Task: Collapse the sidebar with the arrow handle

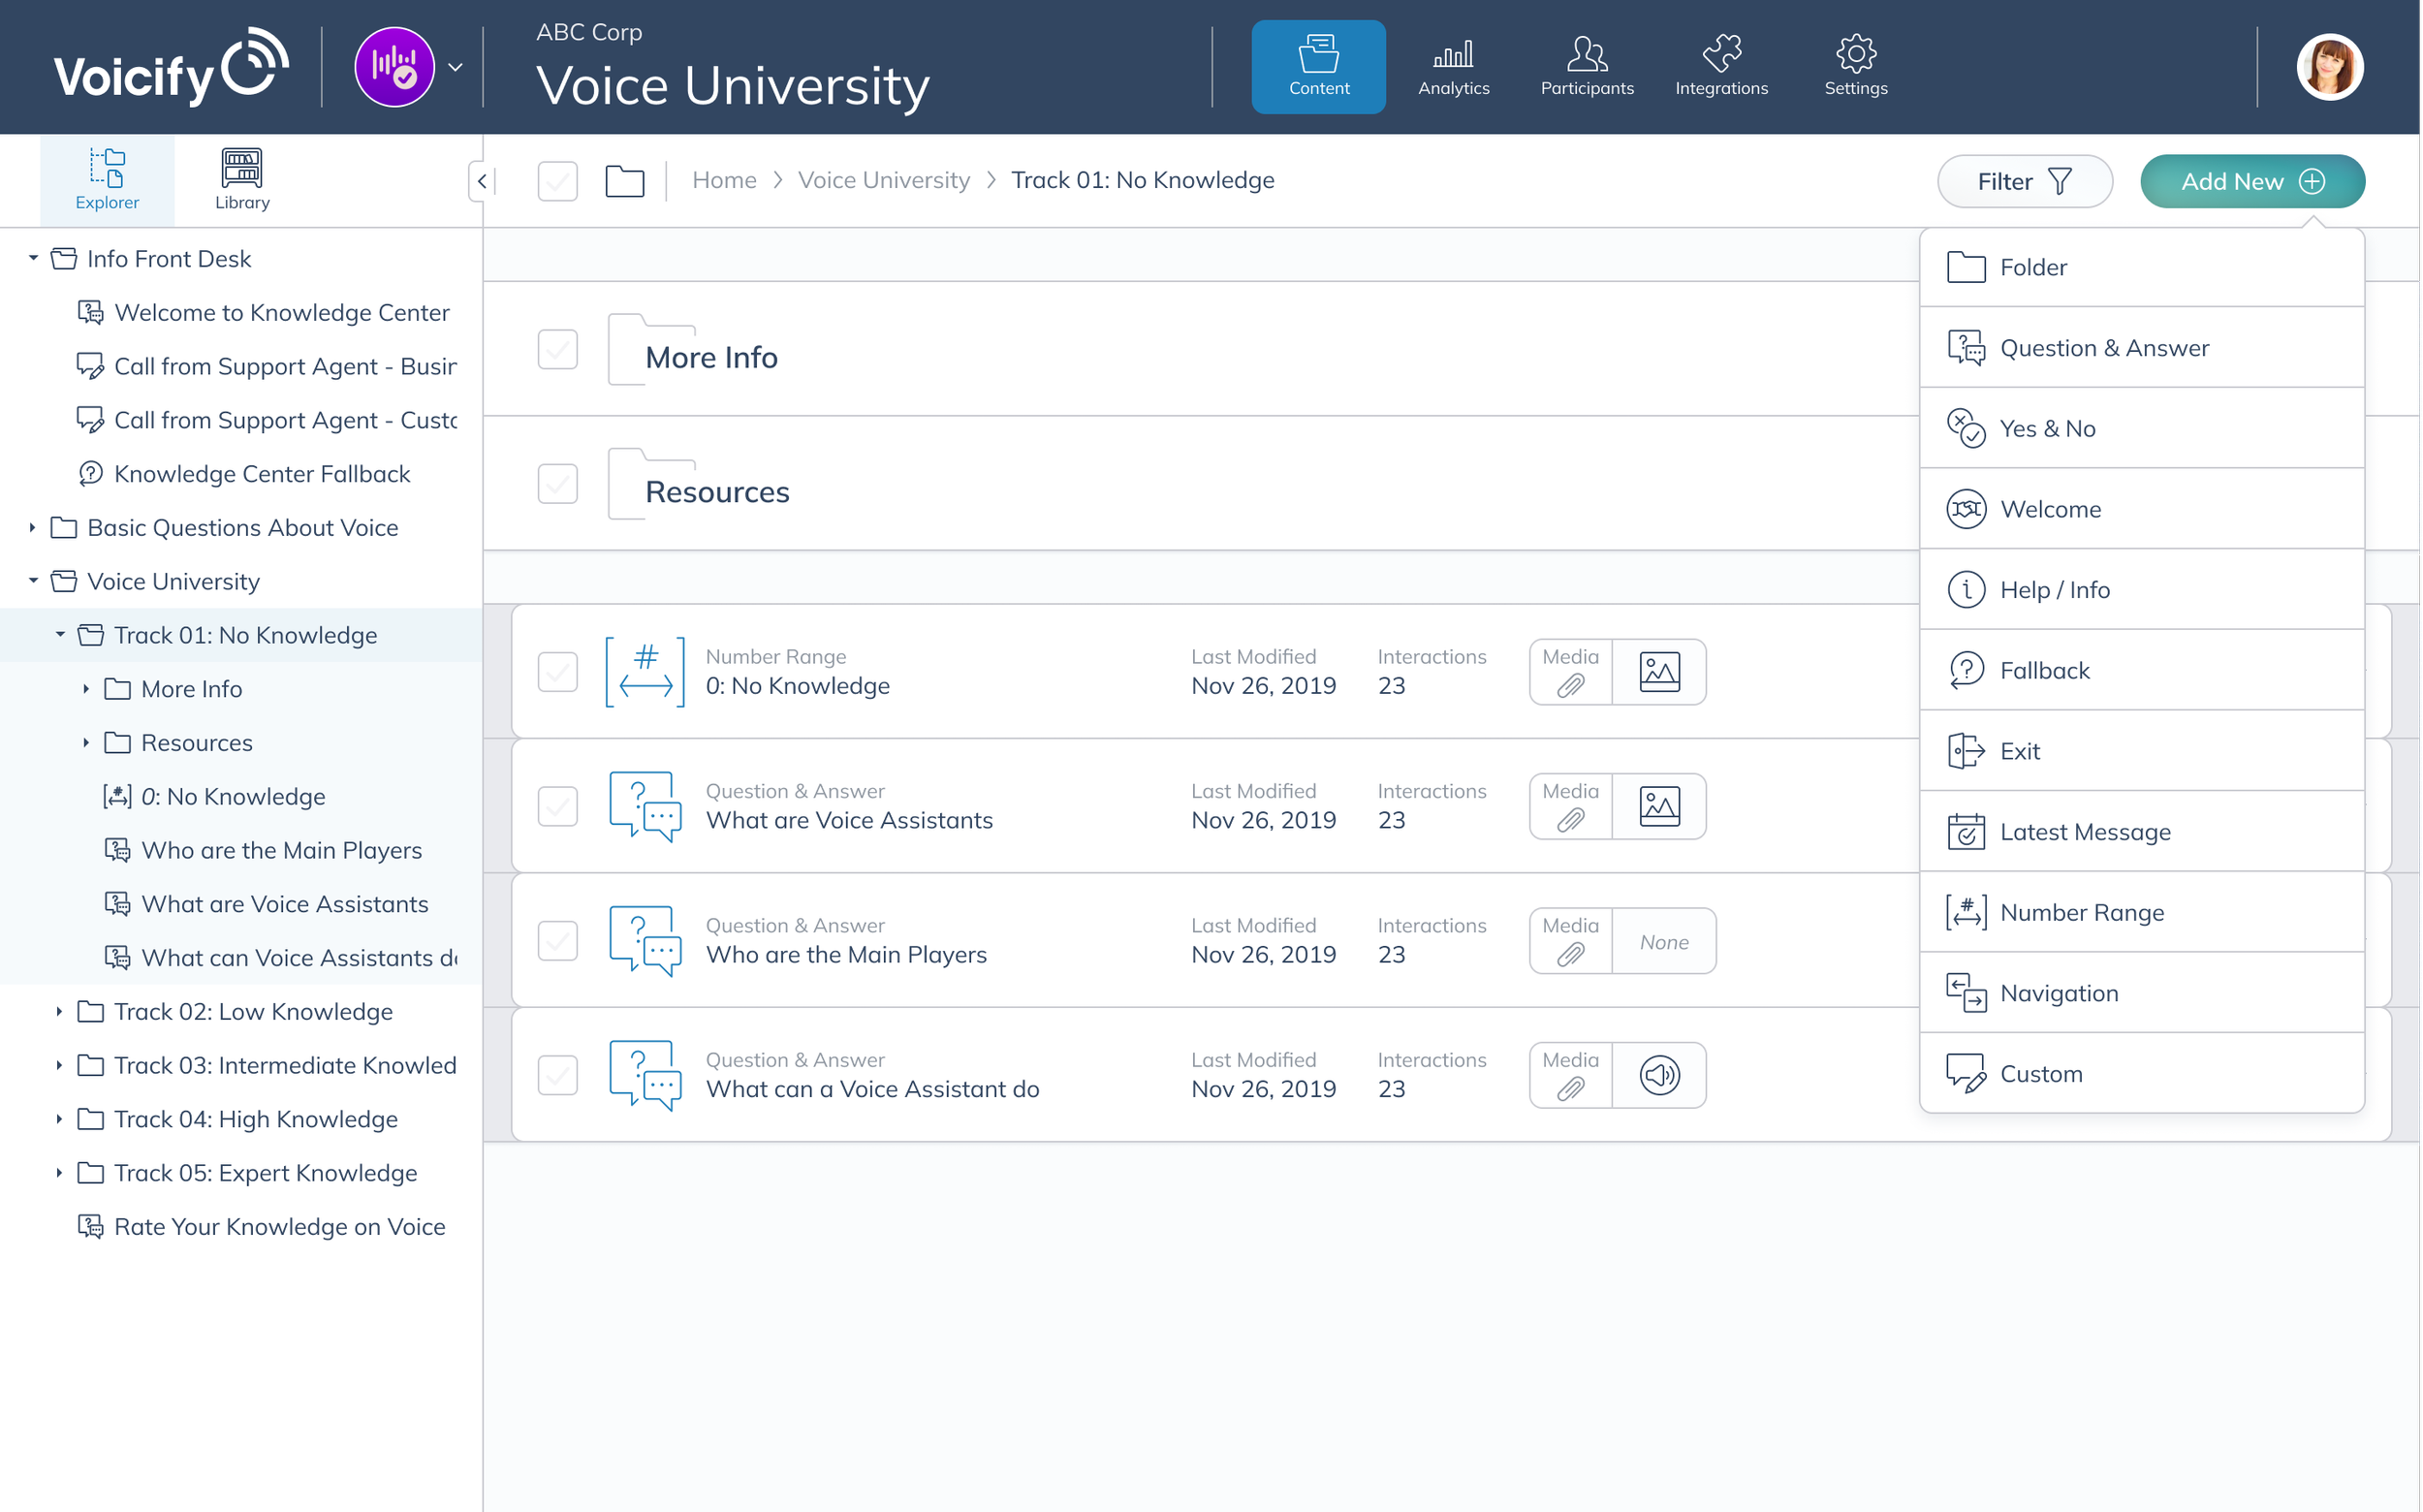Action: point(482,181)
